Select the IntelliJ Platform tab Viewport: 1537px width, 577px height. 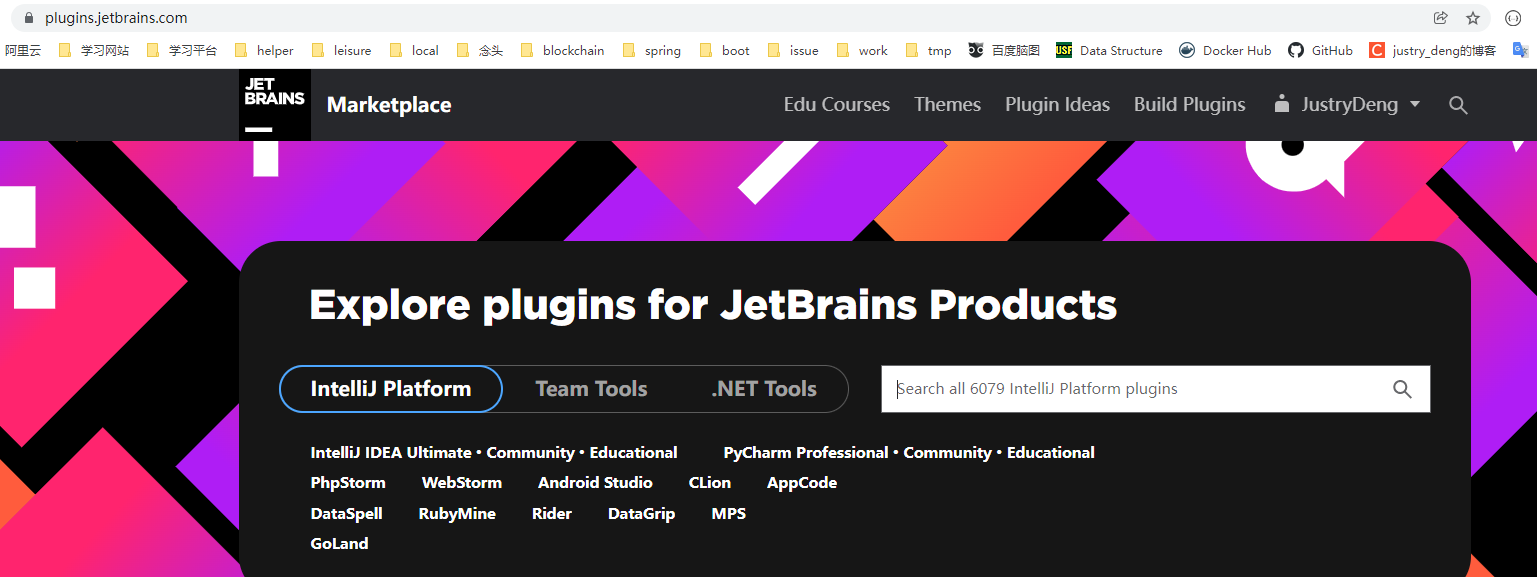(391, 389)
